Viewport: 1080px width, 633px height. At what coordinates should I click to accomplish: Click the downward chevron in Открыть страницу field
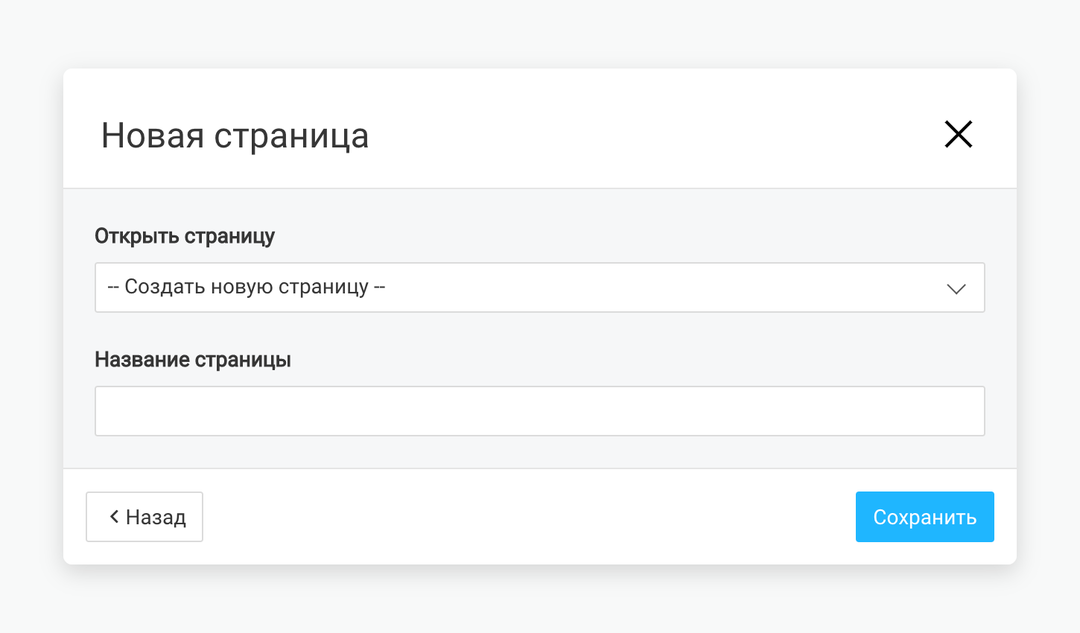(956, 289)
